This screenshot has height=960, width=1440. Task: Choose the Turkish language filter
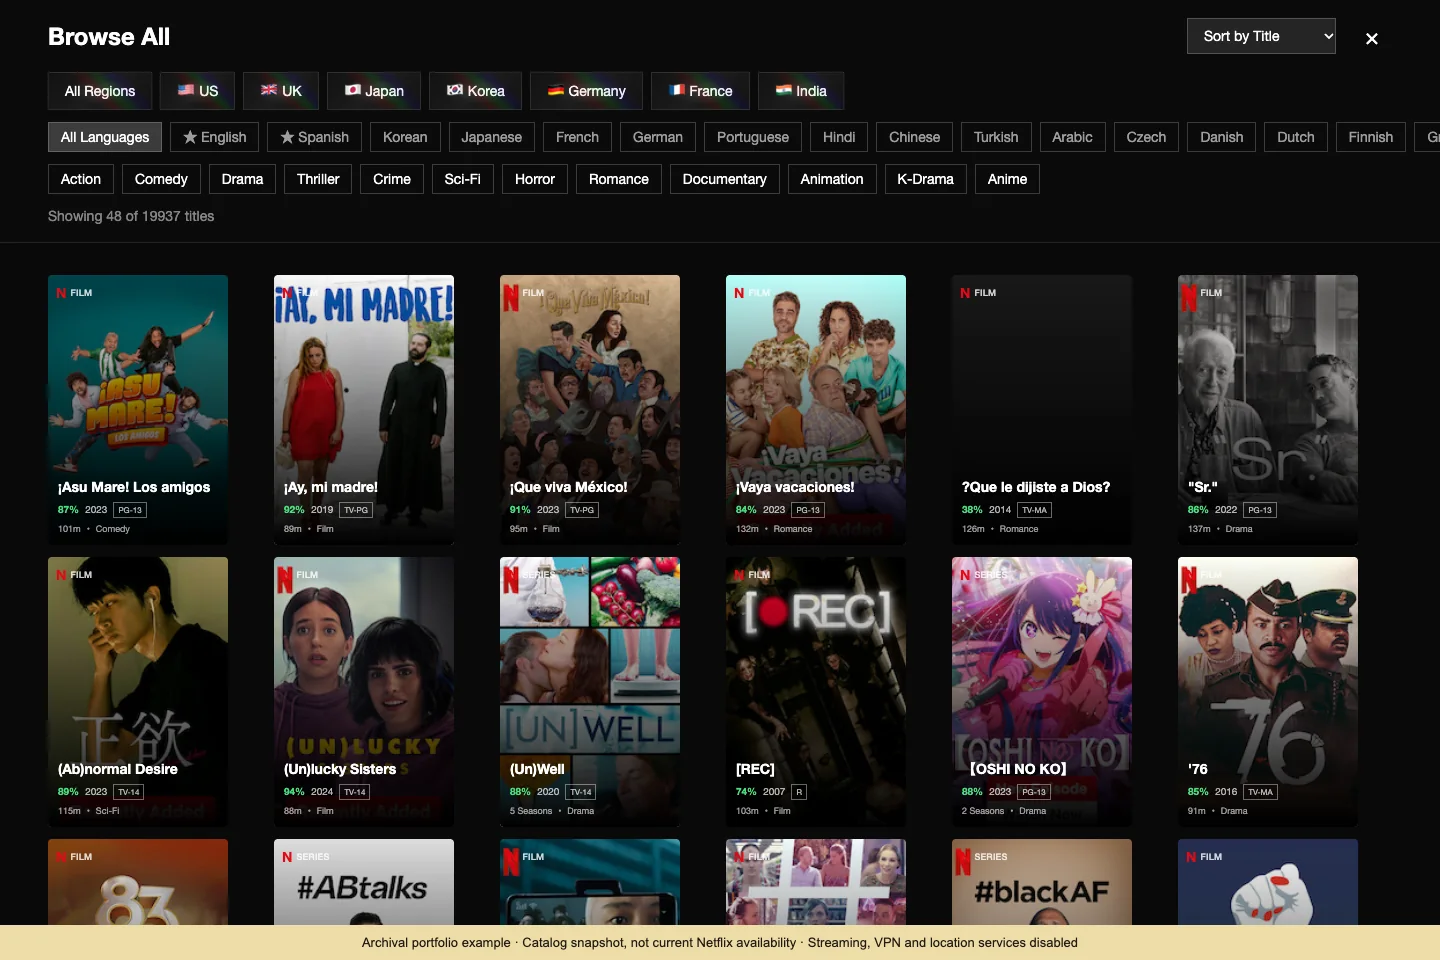click(x=996, y=137)
